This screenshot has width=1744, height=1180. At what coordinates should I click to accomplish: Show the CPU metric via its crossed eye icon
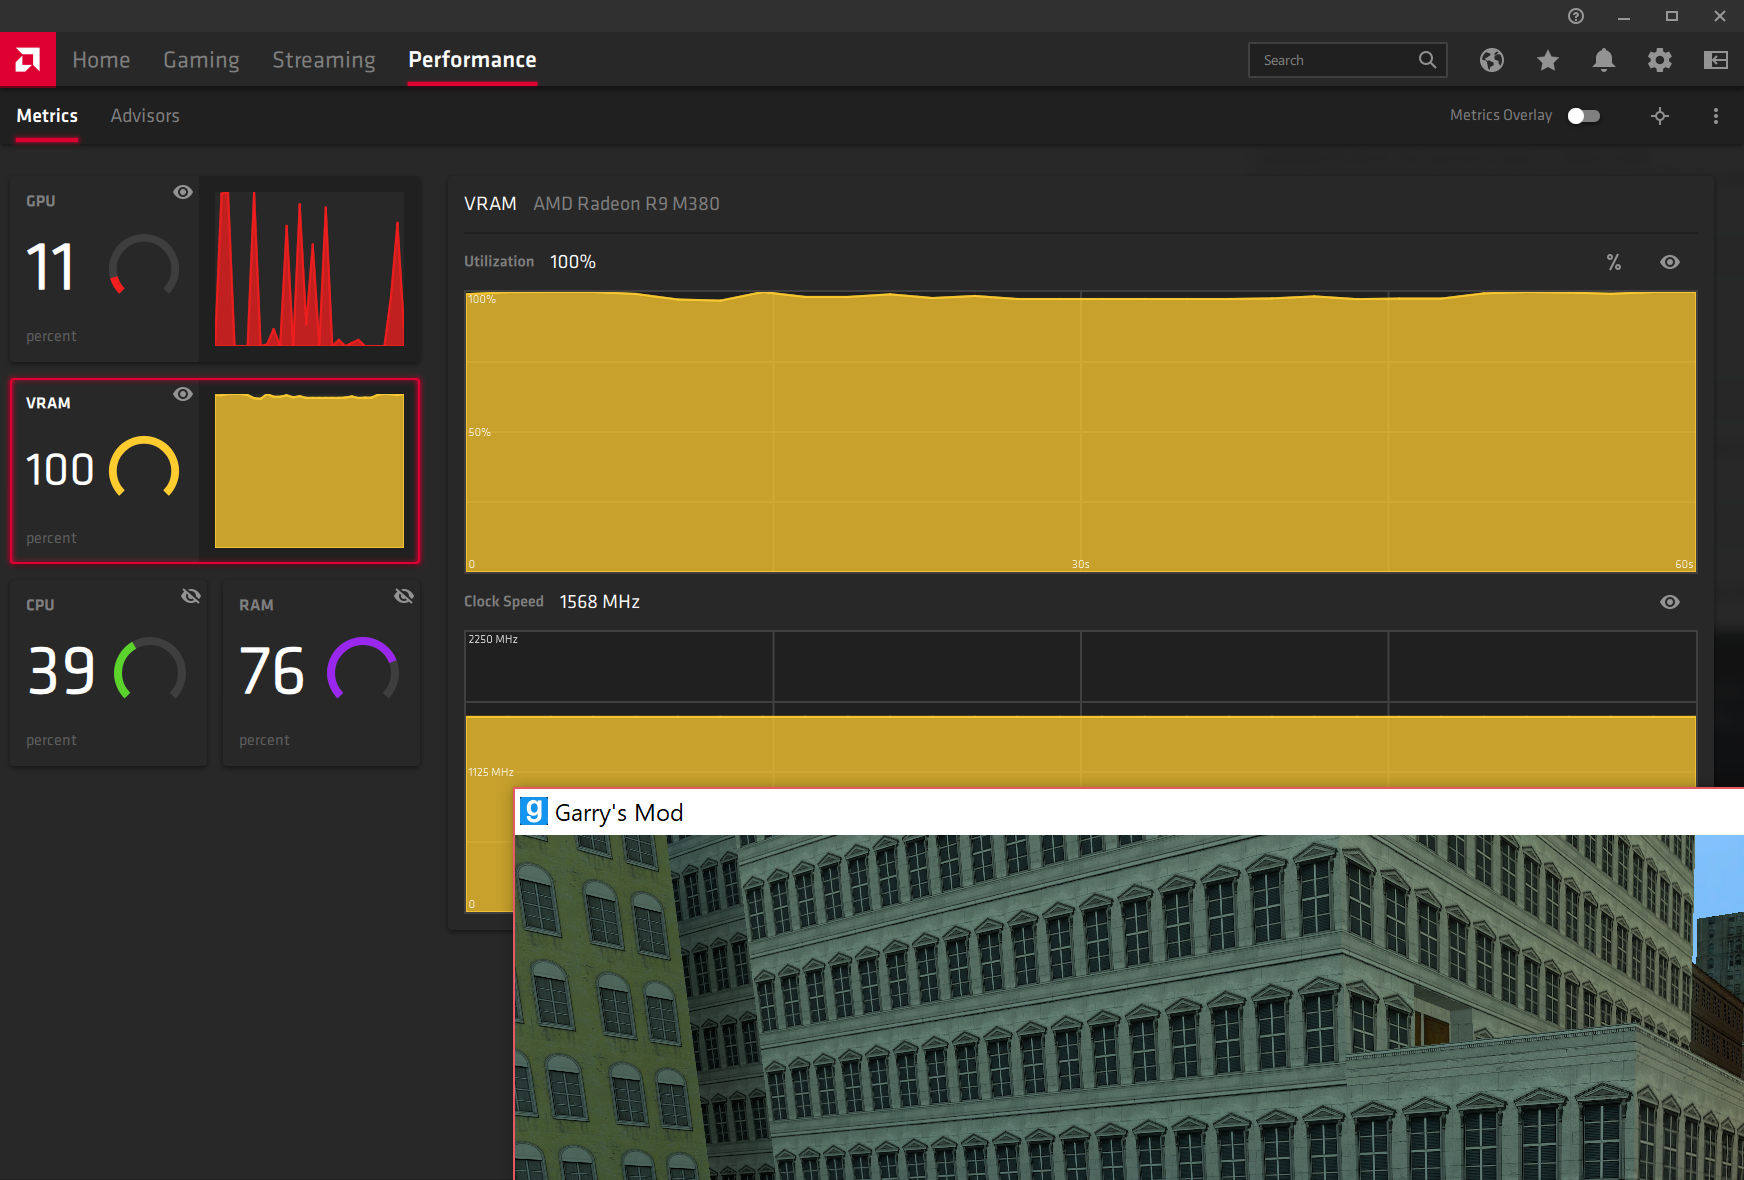tap(191, 595)
